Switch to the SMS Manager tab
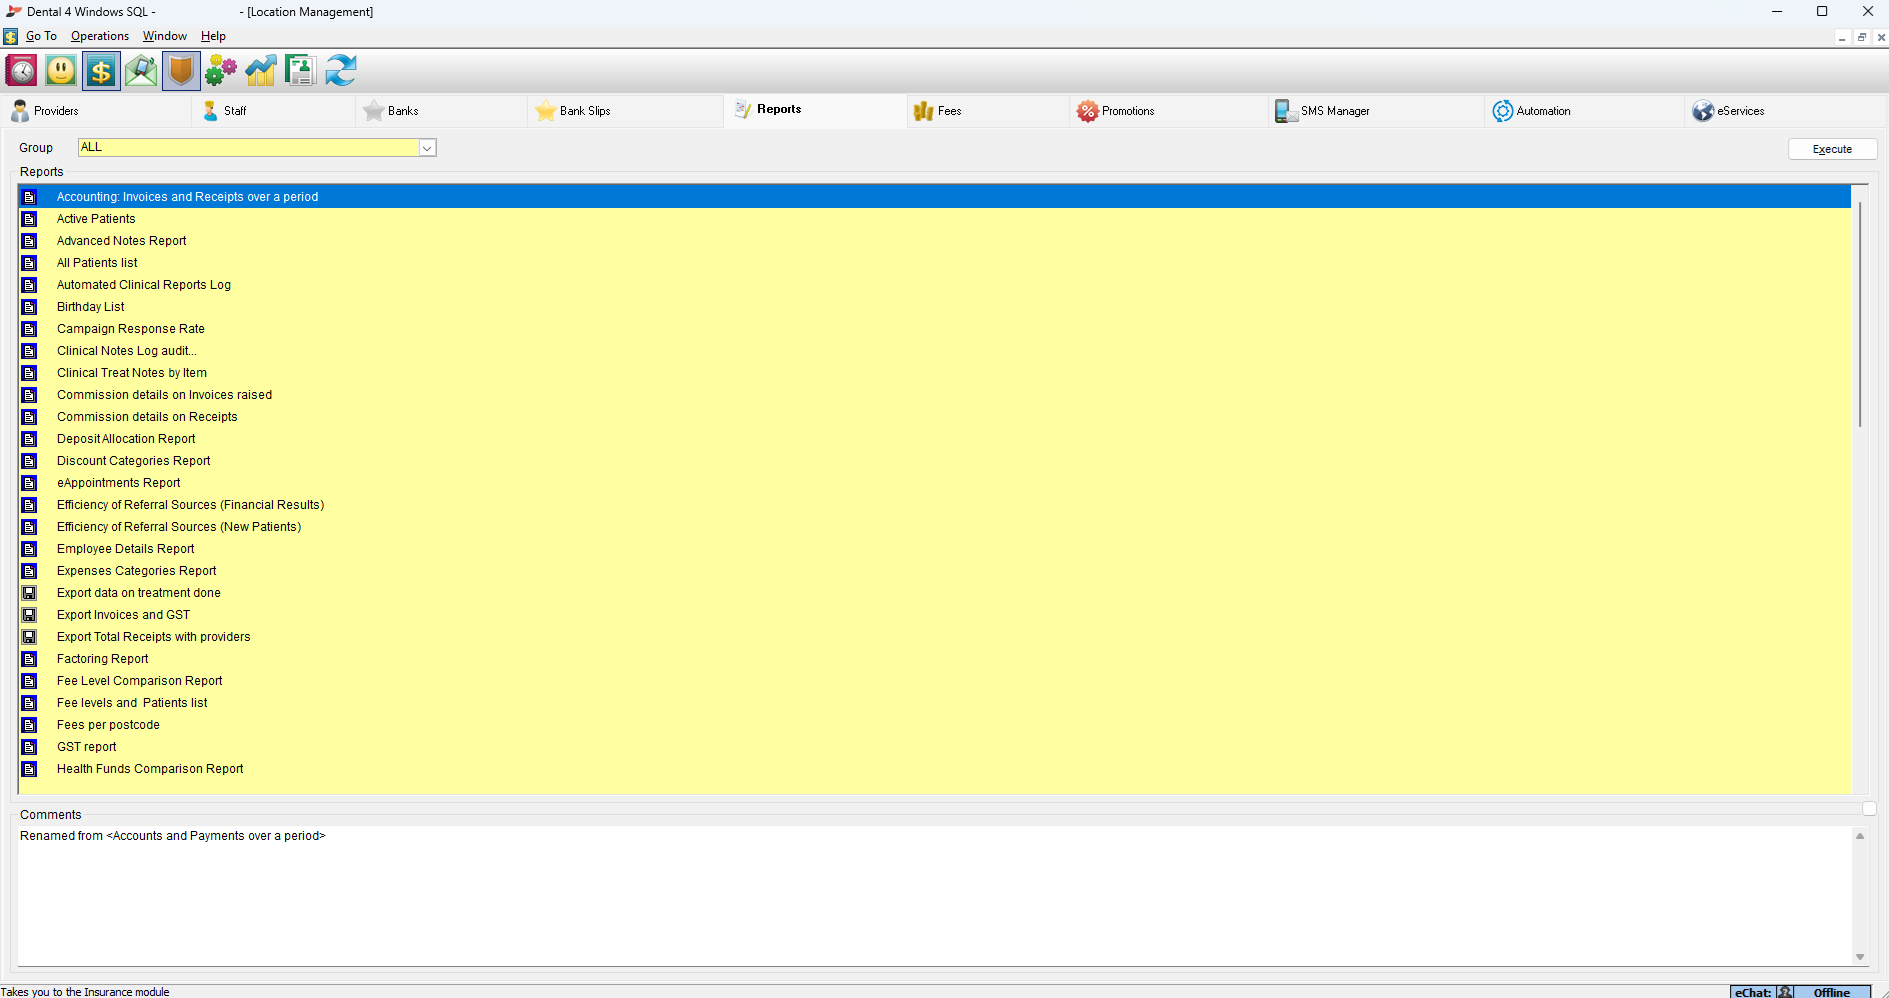The width and height of the screenshot is (1889, 998). [x=1334, y=111]
